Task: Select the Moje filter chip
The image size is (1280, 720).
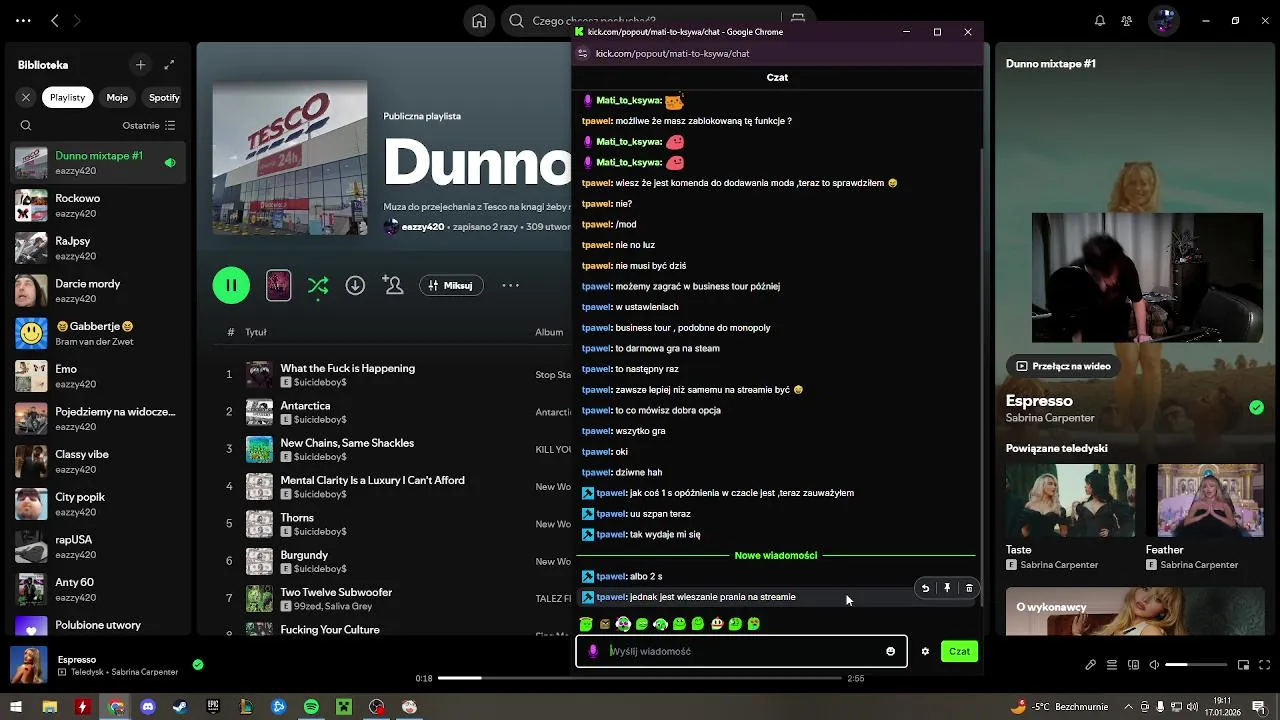Action: click(x=117, y=97)
